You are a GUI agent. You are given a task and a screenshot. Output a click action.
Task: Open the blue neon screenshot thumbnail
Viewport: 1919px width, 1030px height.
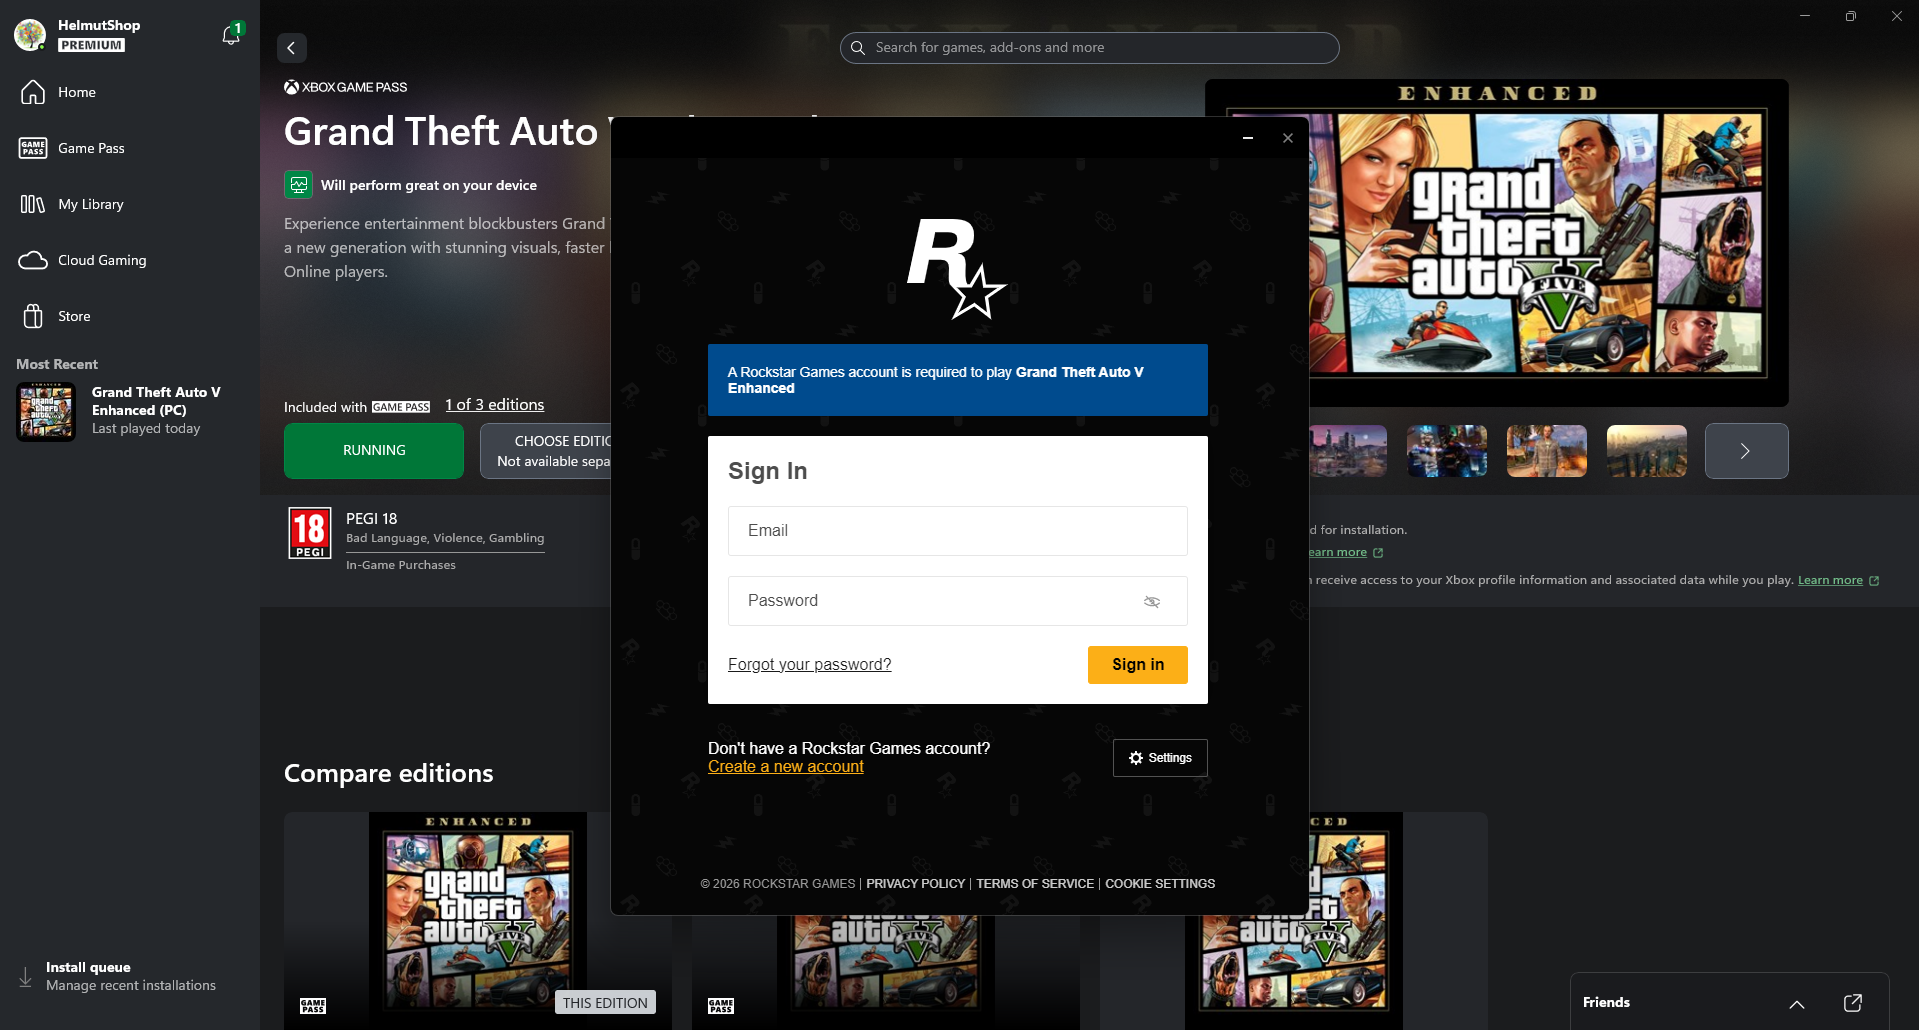[1447, 451]
